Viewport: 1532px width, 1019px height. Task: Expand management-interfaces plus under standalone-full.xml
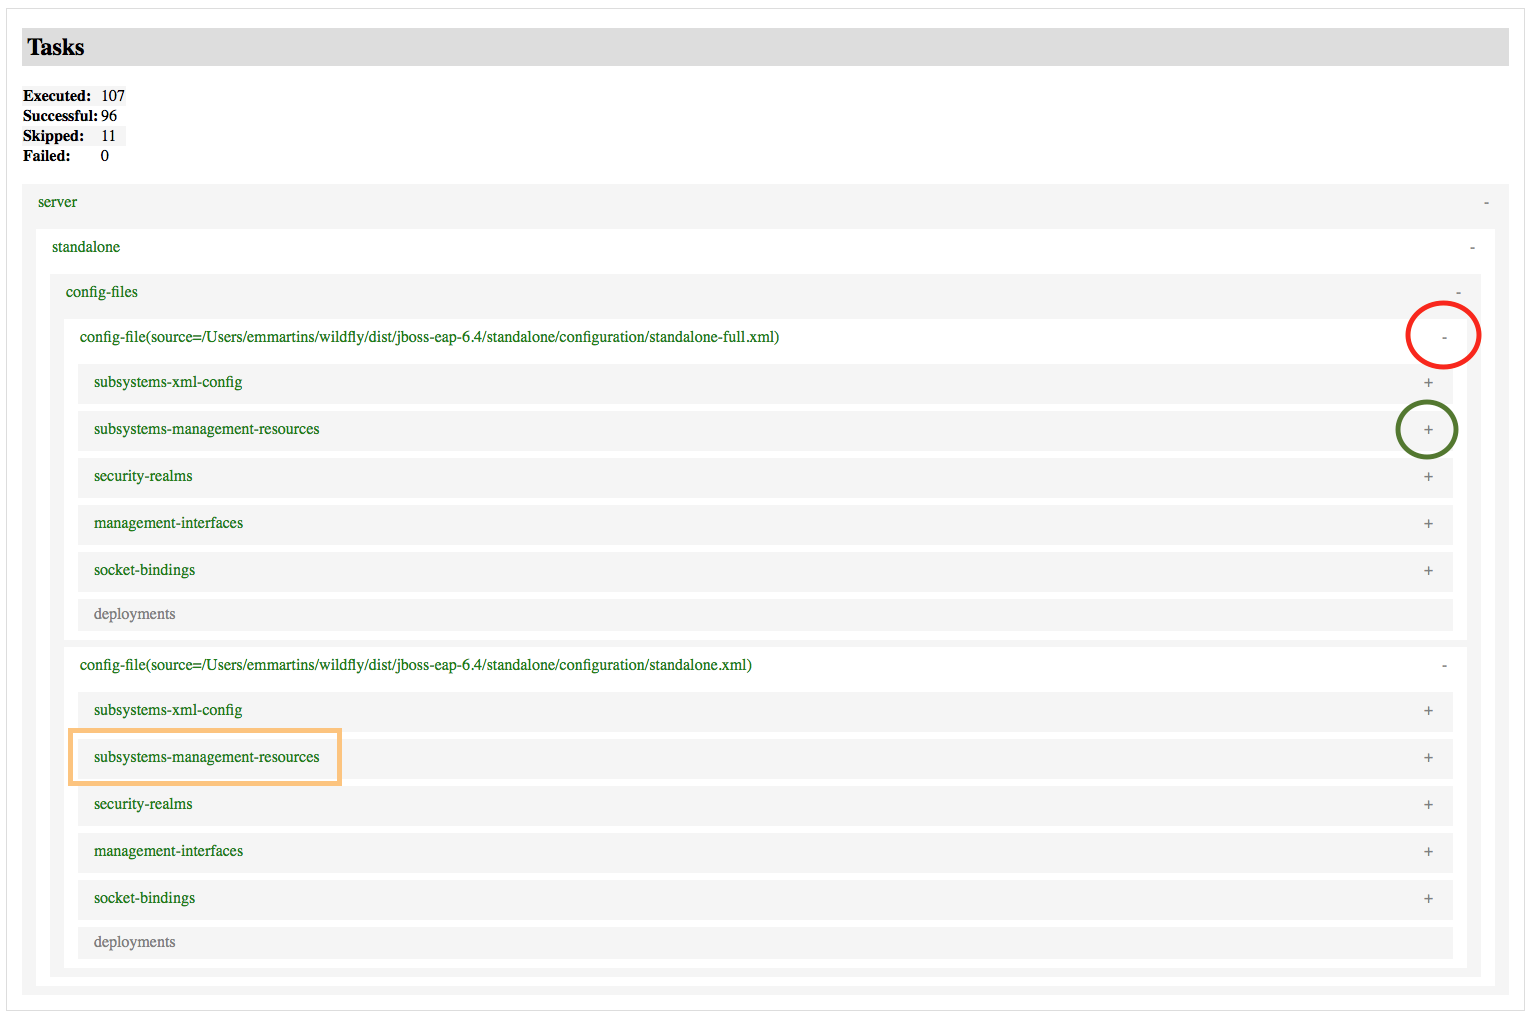click(x=1428, y=524)
